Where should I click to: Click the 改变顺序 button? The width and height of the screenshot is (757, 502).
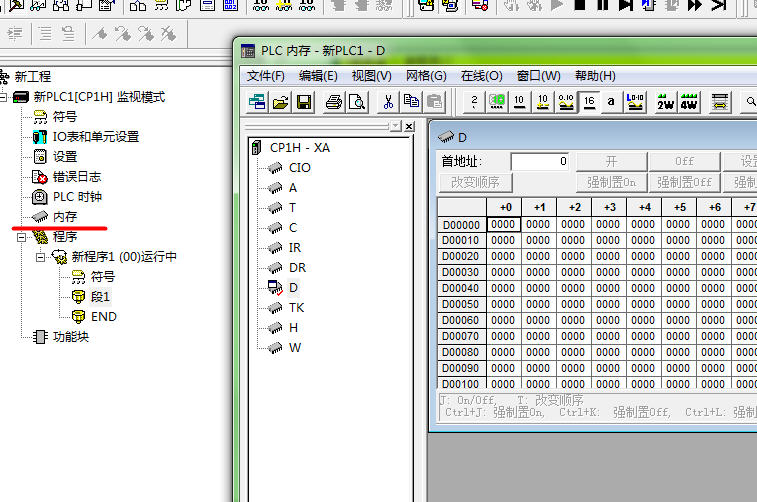476,182
